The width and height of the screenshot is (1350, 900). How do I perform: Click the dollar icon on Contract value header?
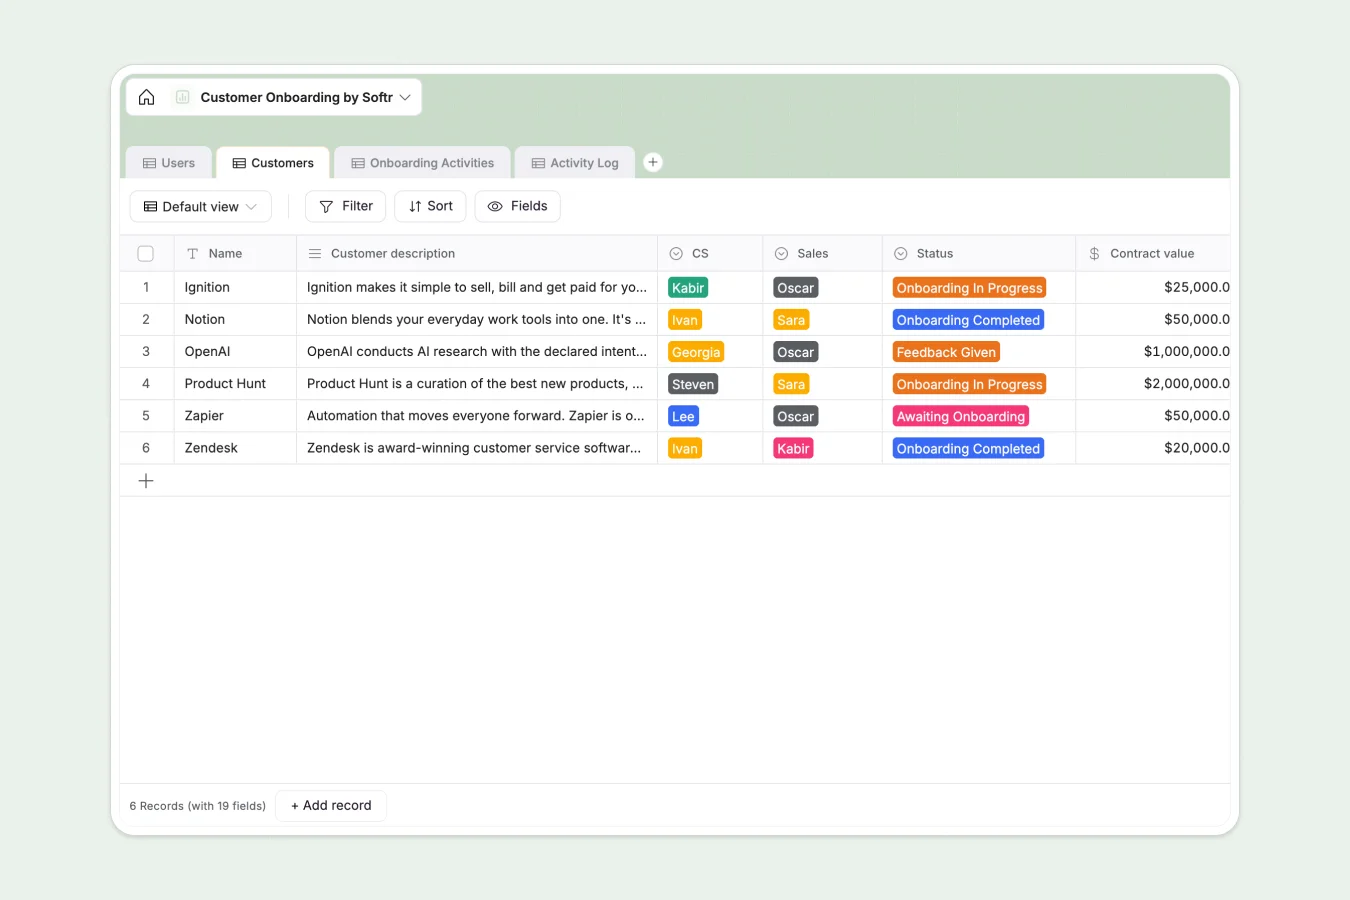[x=1092, y=253]
